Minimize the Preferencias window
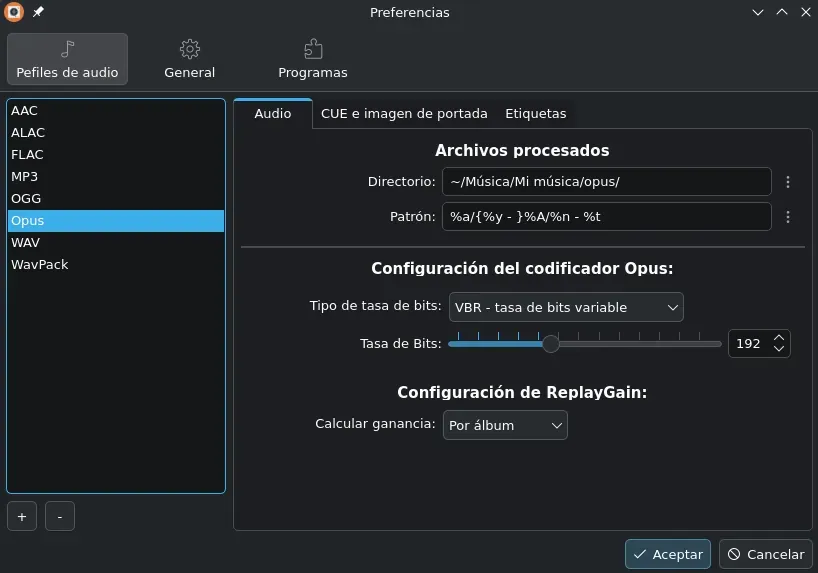818x573 pixels. point(757,12)
